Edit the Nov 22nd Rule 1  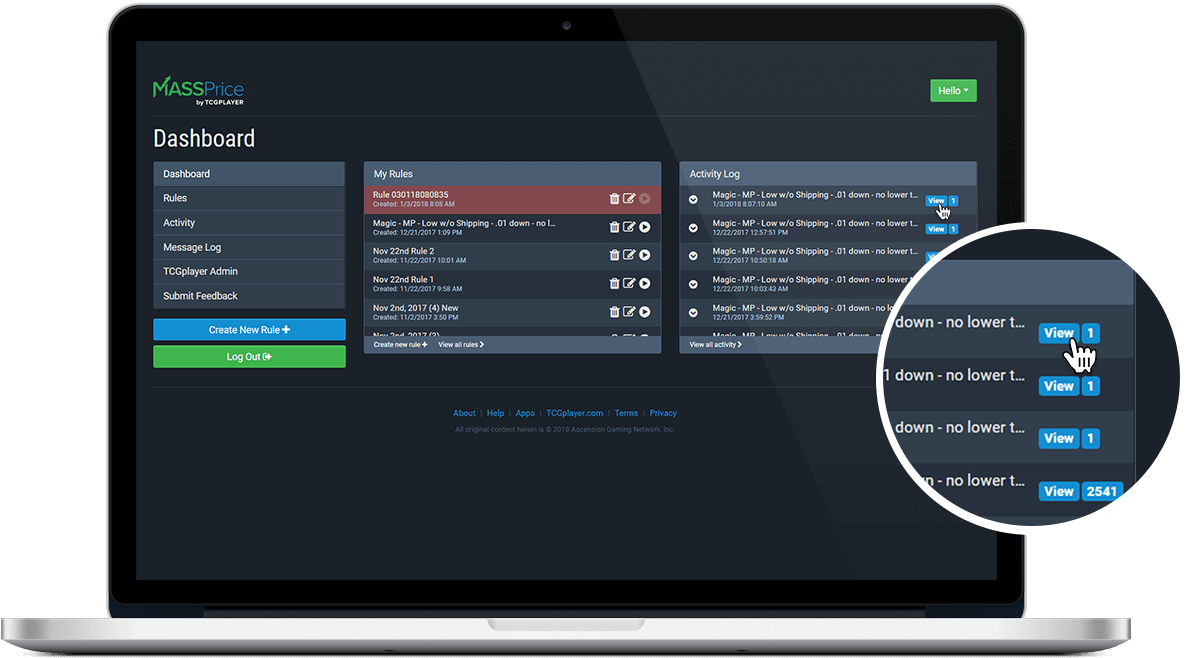[x=629, y=284]
